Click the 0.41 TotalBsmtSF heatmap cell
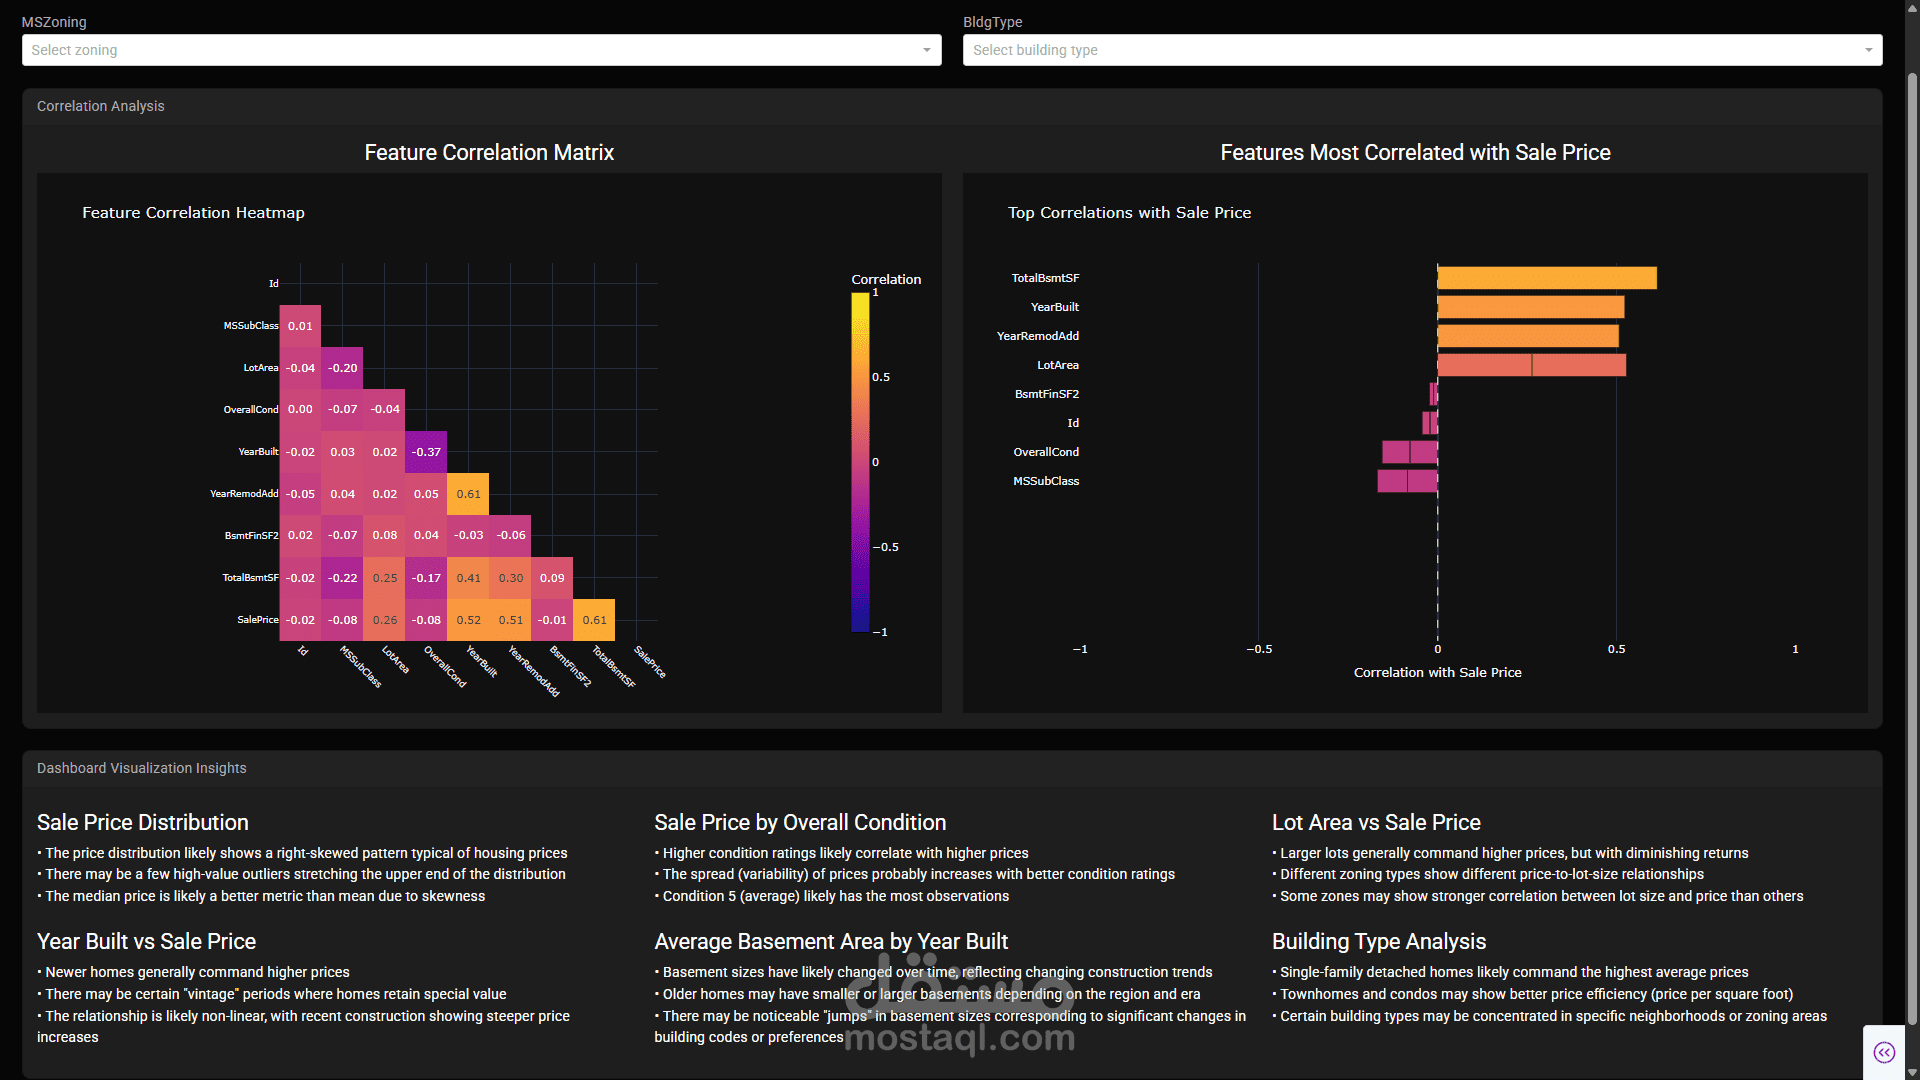This screenshot has height=1080, width=1920. (468, 578)
